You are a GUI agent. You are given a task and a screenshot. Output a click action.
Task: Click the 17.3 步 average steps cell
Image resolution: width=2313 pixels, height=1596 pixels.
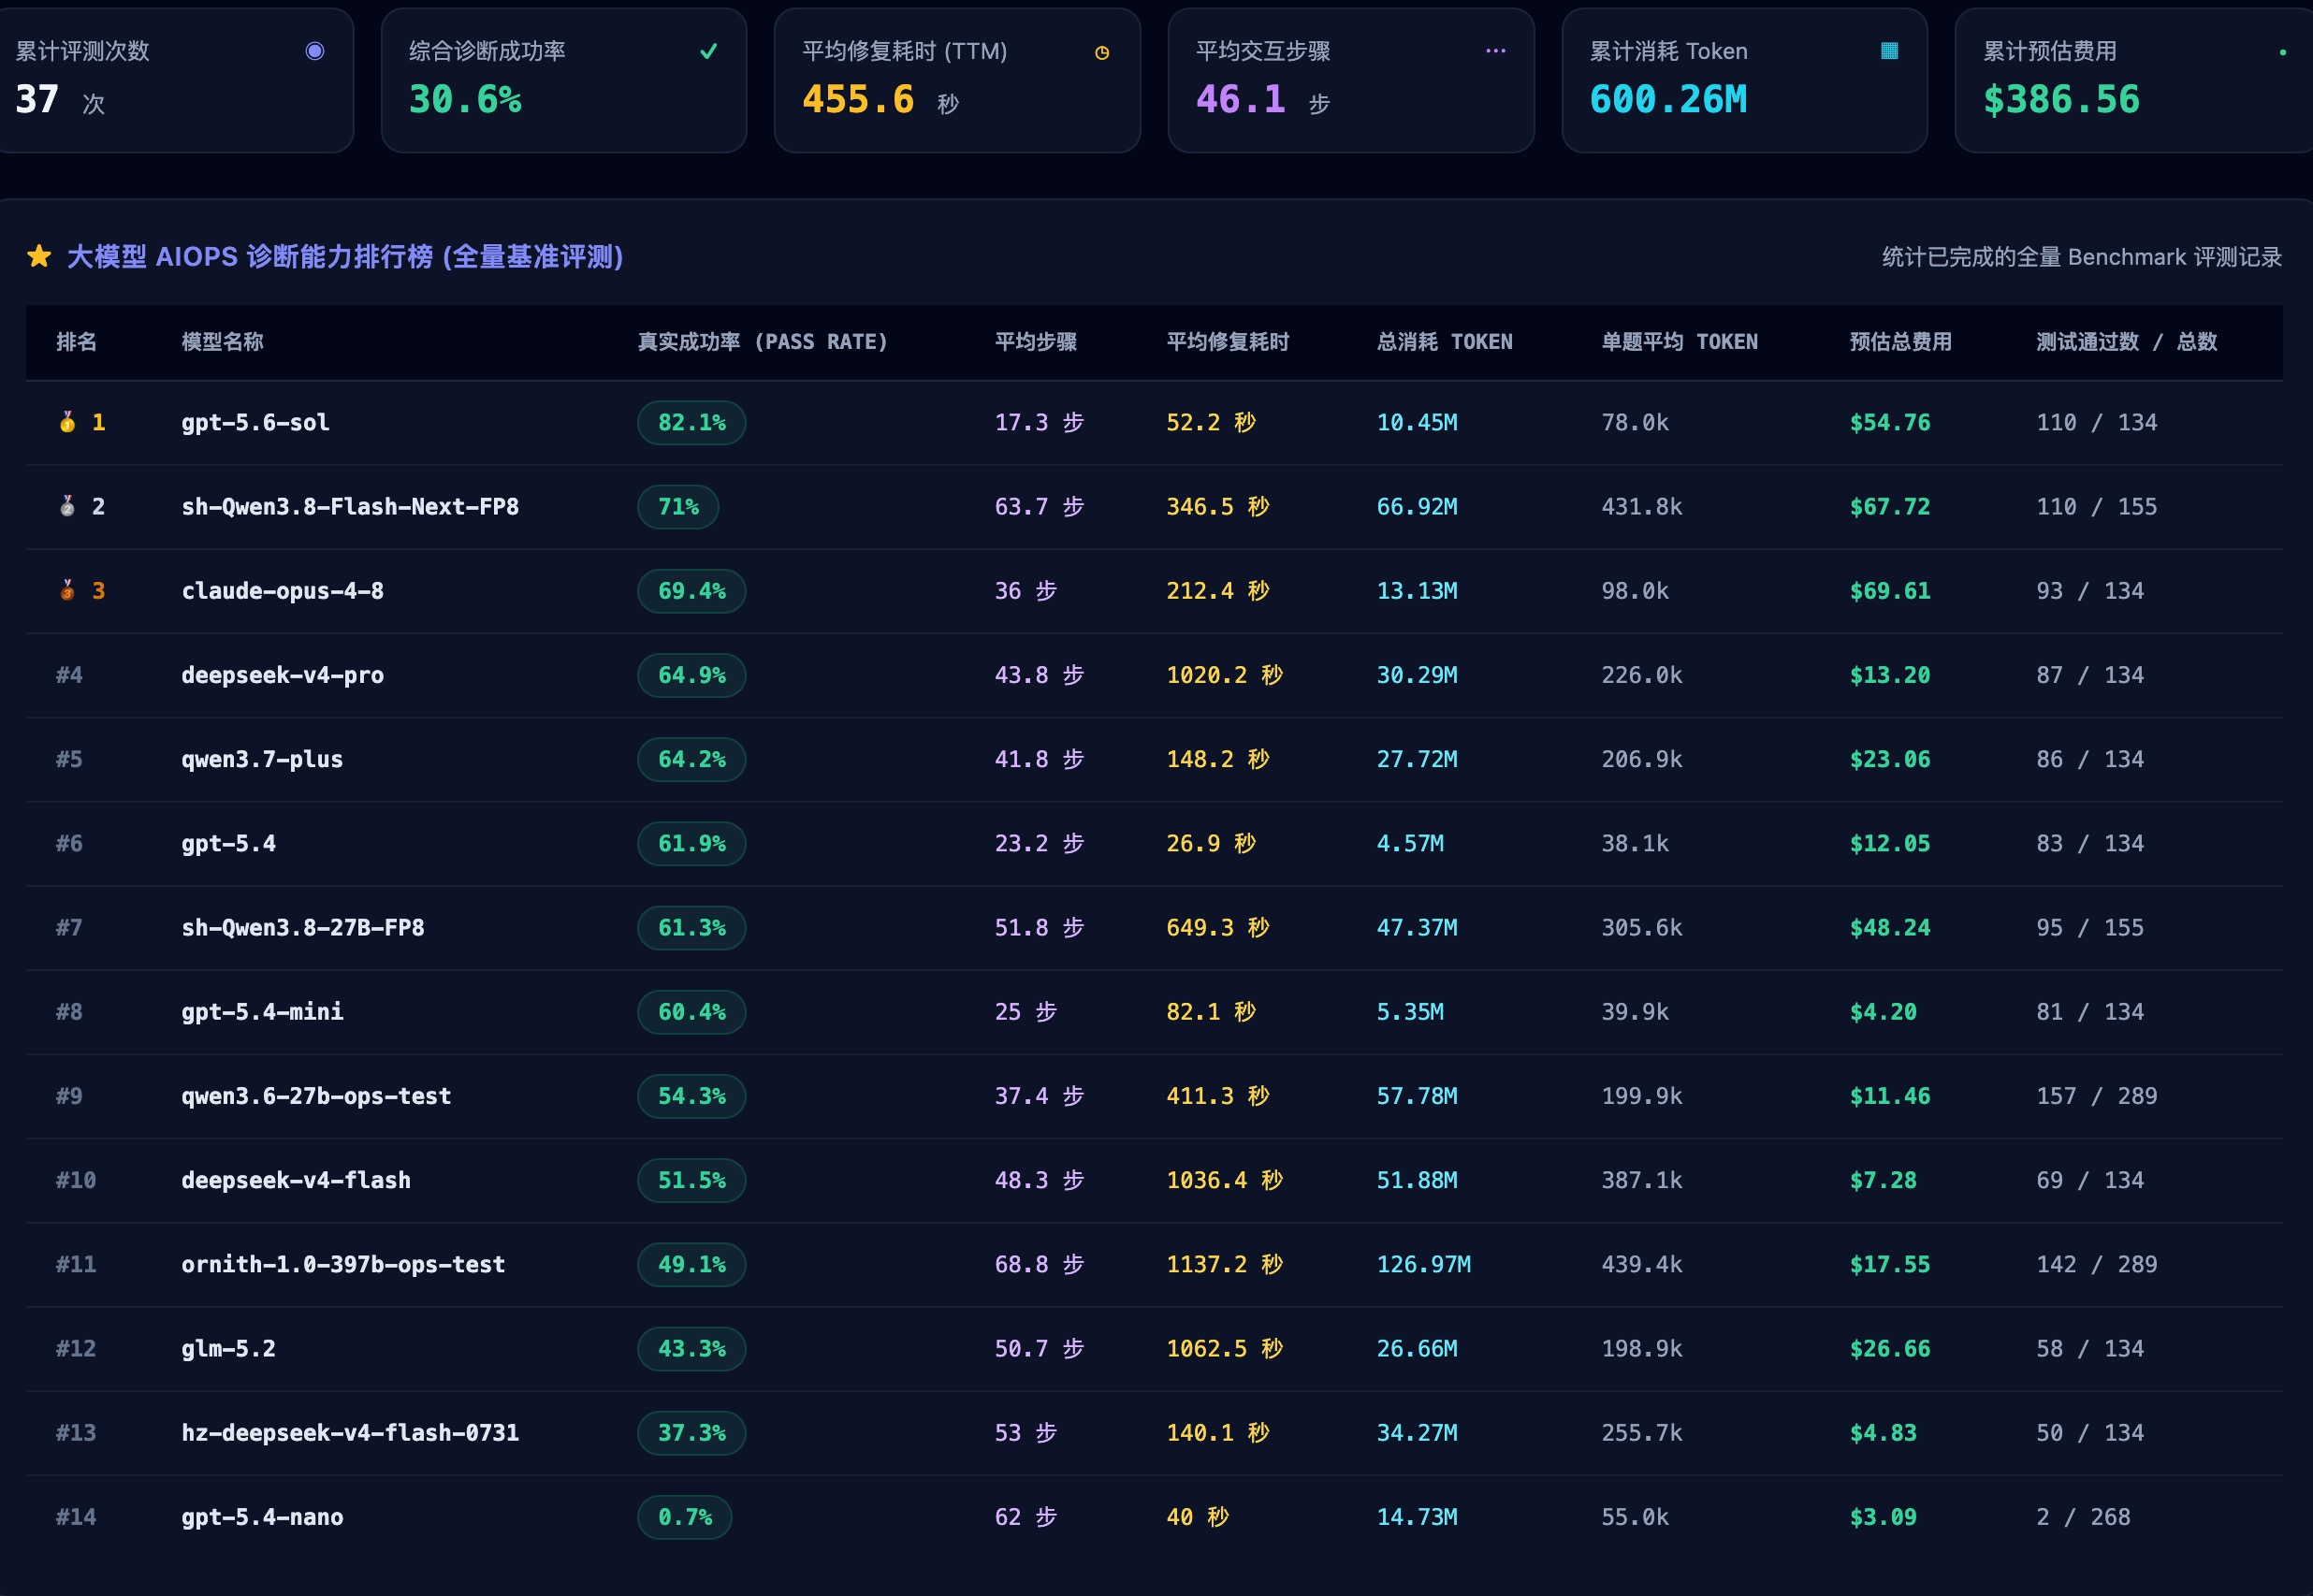[x=1039, y=422]
